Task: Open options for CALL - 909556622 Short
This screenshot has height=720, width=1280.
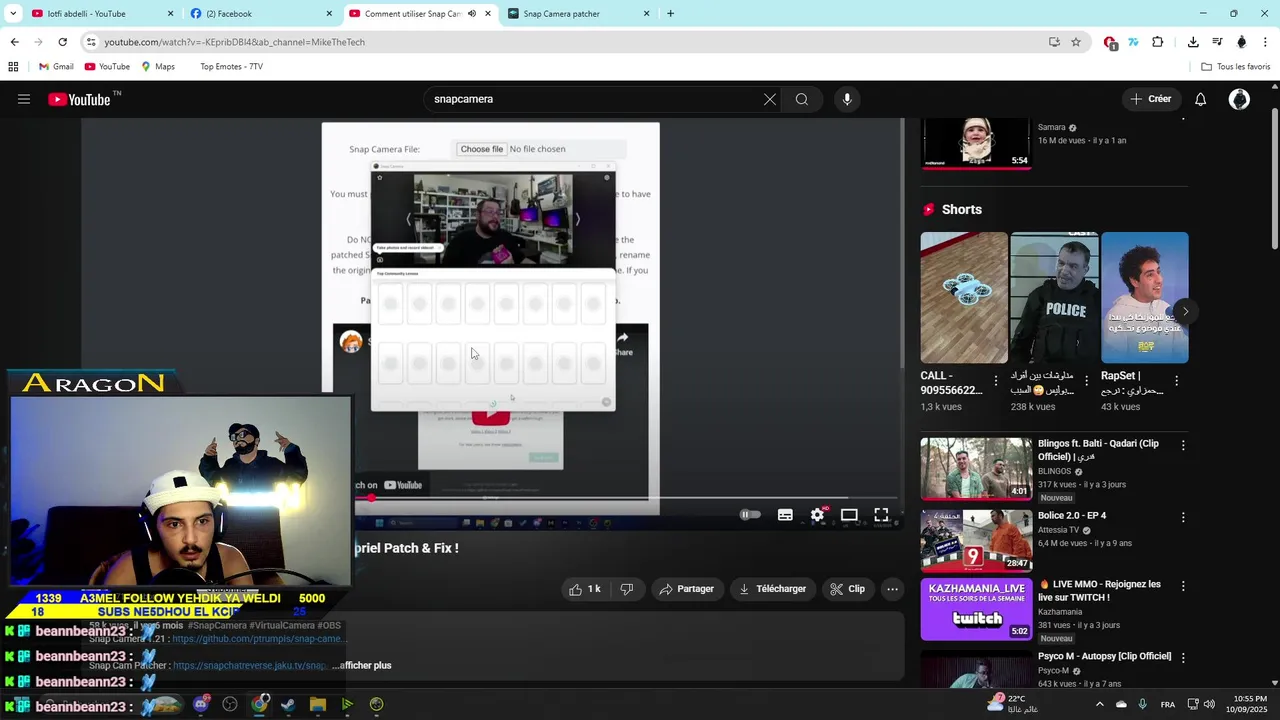Action: (x=996, y=381)
